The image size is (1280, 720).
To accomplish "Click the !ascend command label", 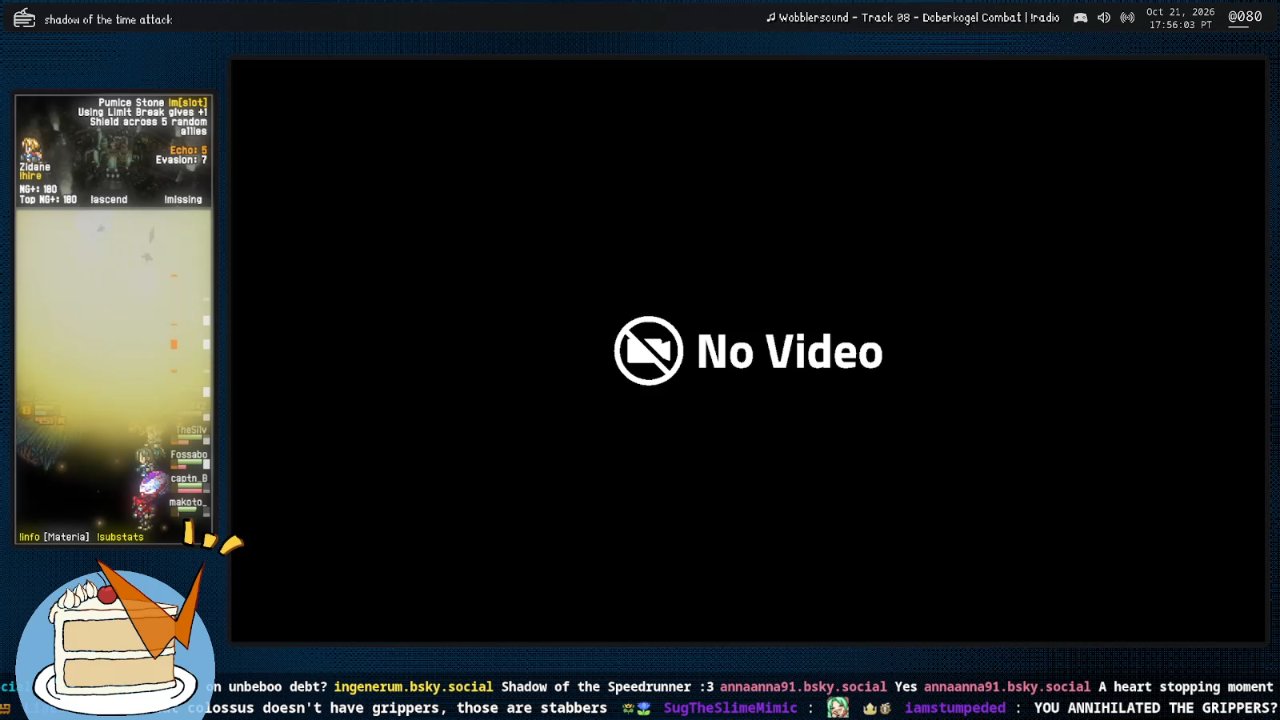I will (109, 200).
